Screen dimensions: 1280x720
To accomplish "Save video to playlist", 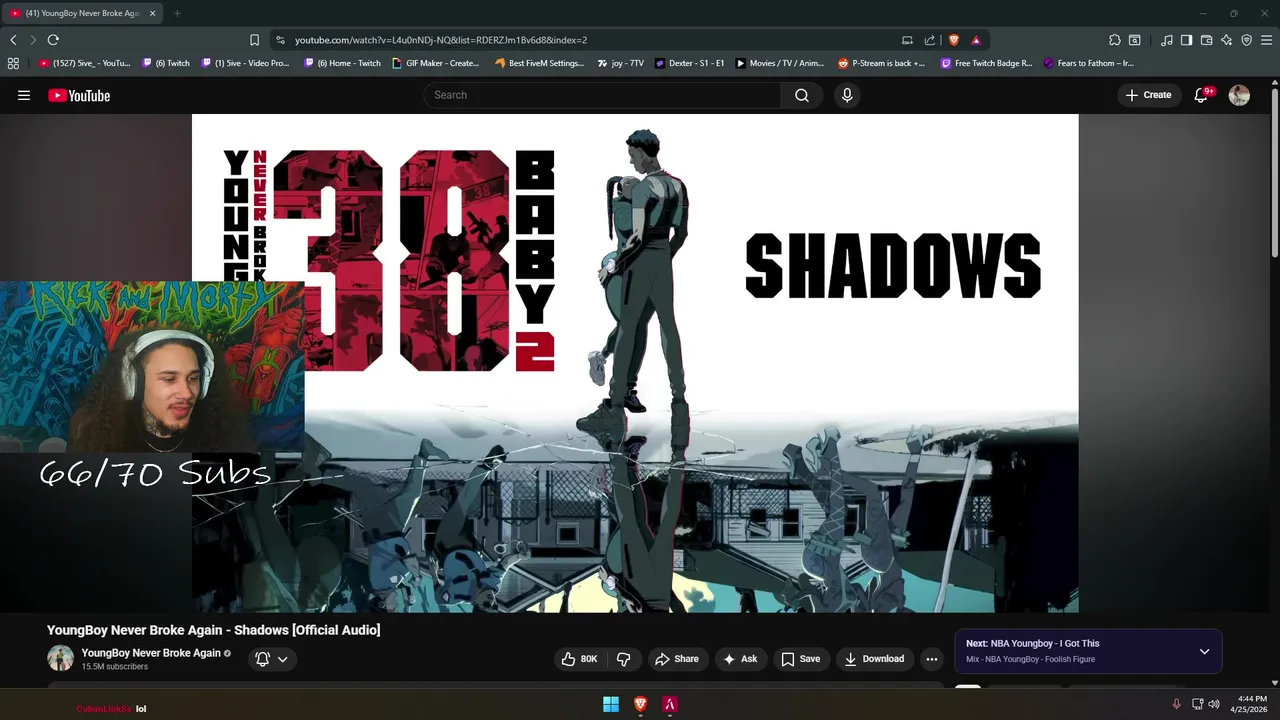I will (801, 659).
